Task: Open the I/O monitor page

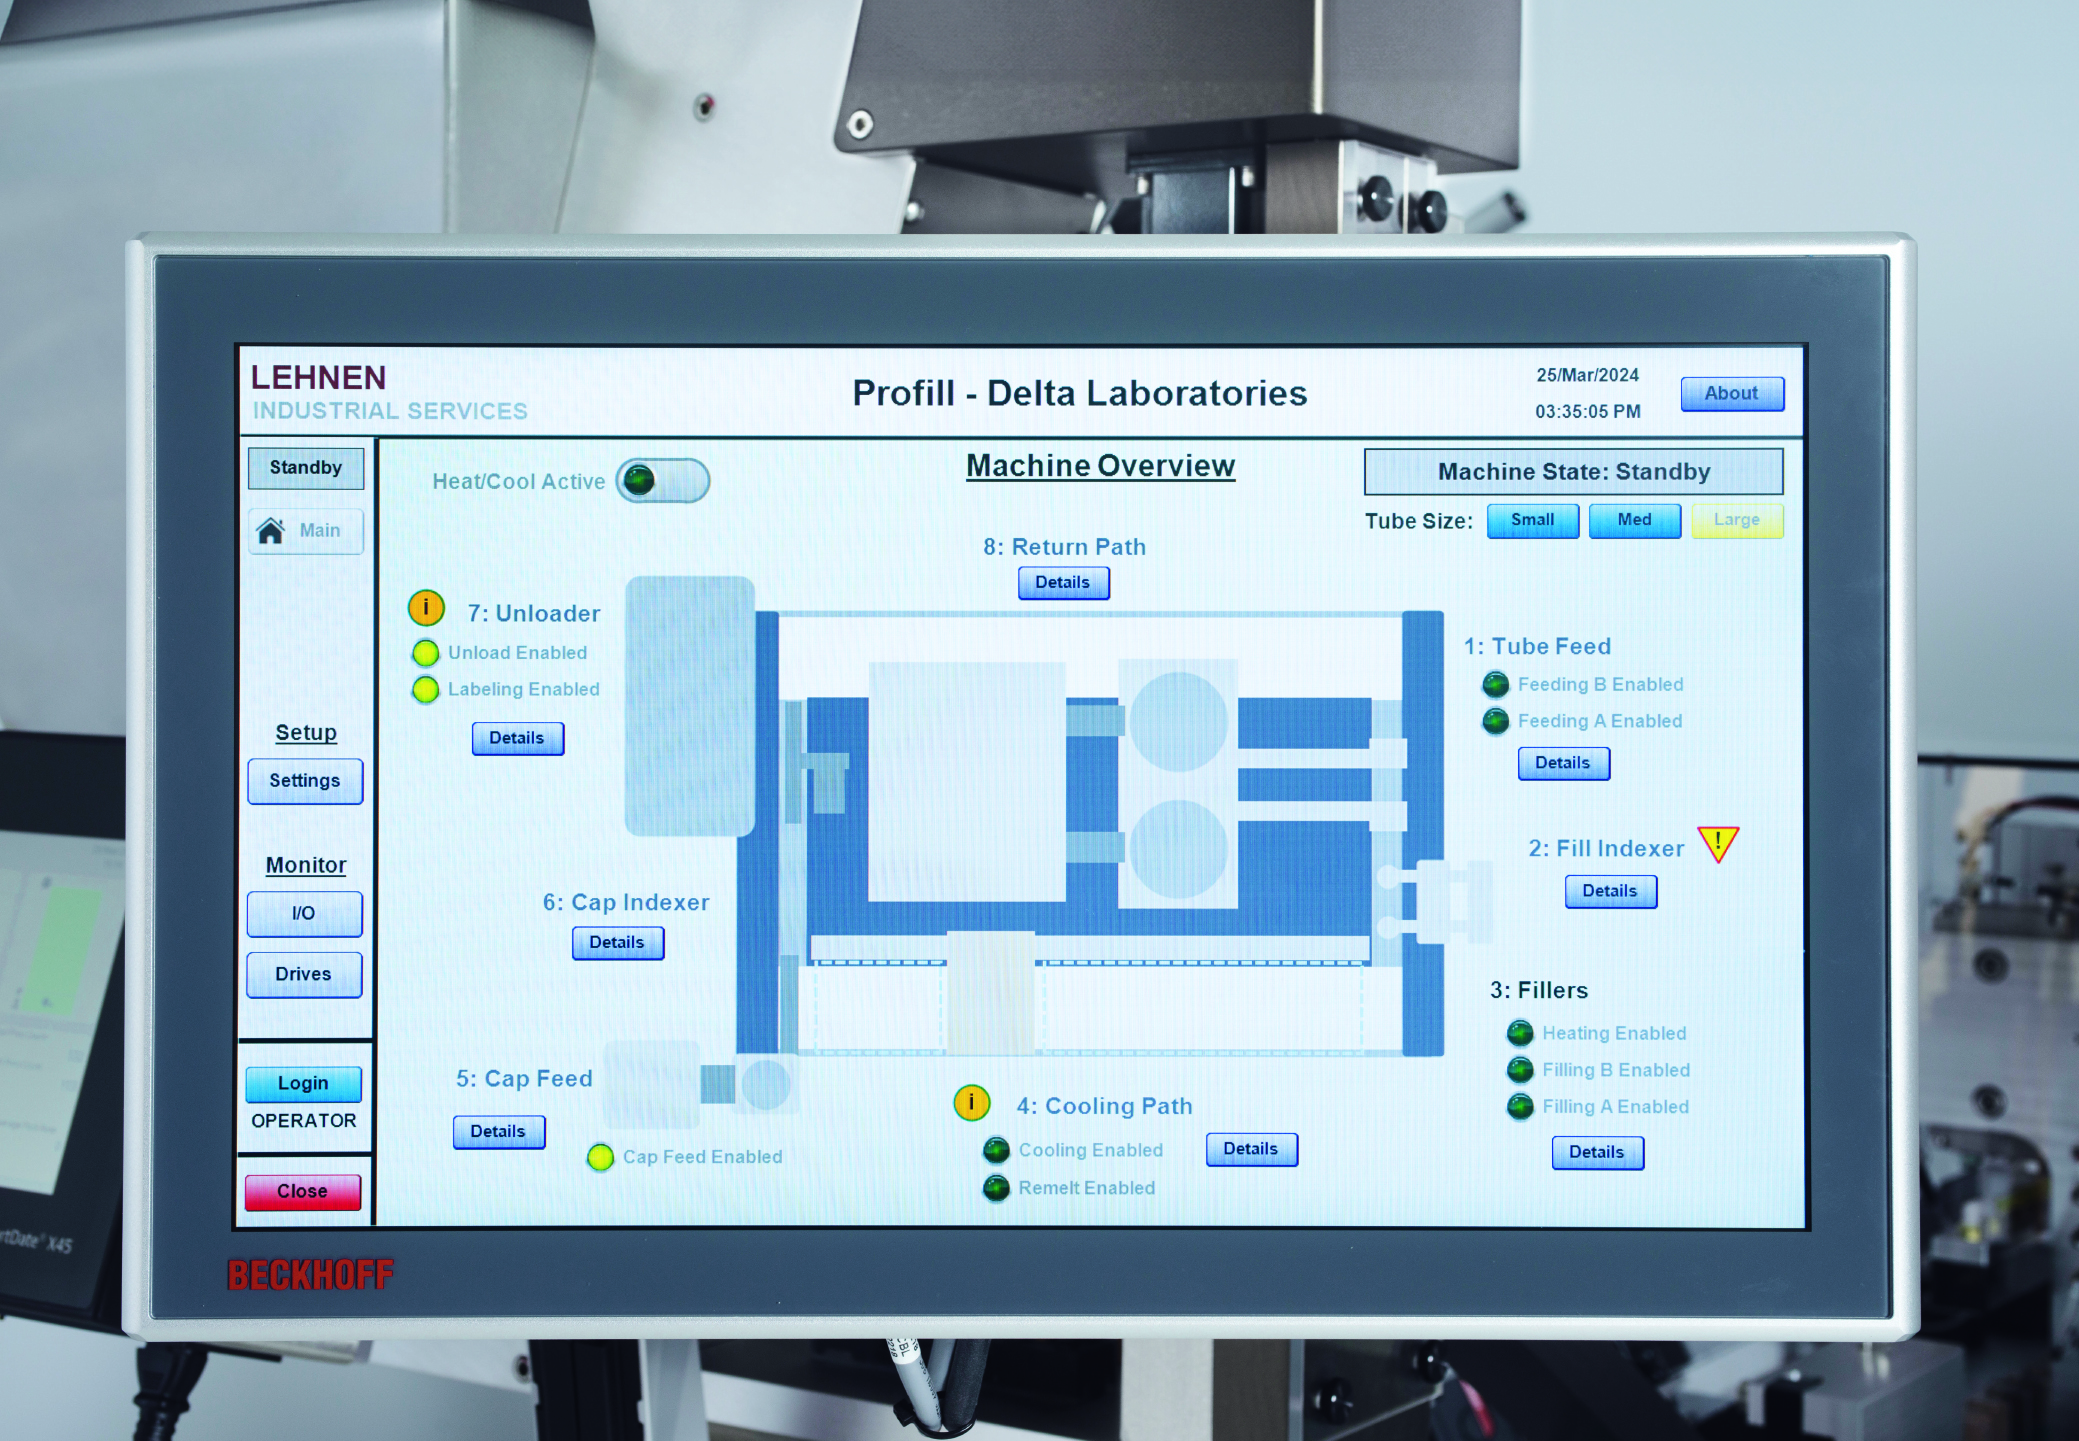Action: pos(304,914)
